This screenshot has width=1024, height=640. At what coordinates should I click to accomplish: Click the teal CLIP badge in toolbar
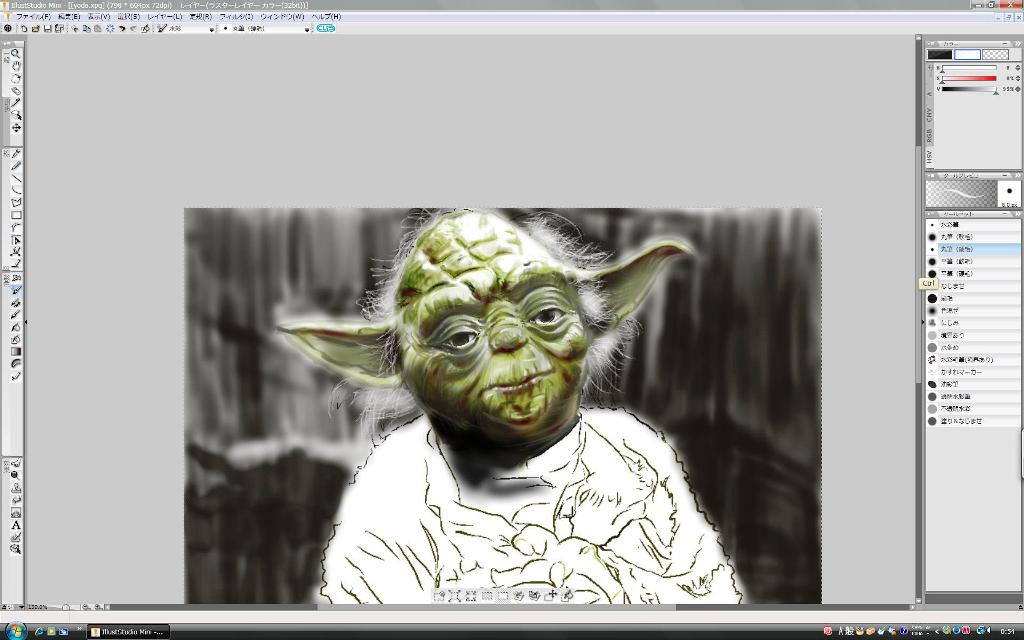325,29
